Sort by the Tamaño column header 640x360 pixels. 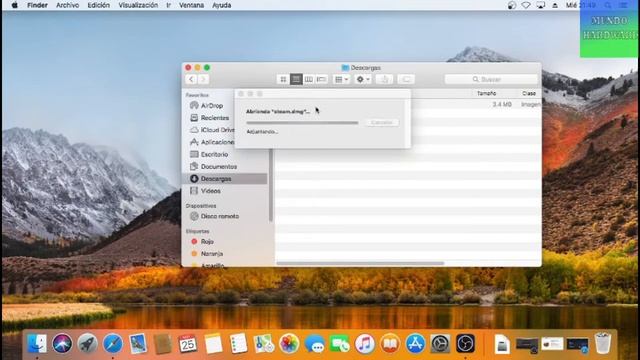click(487, 93)
